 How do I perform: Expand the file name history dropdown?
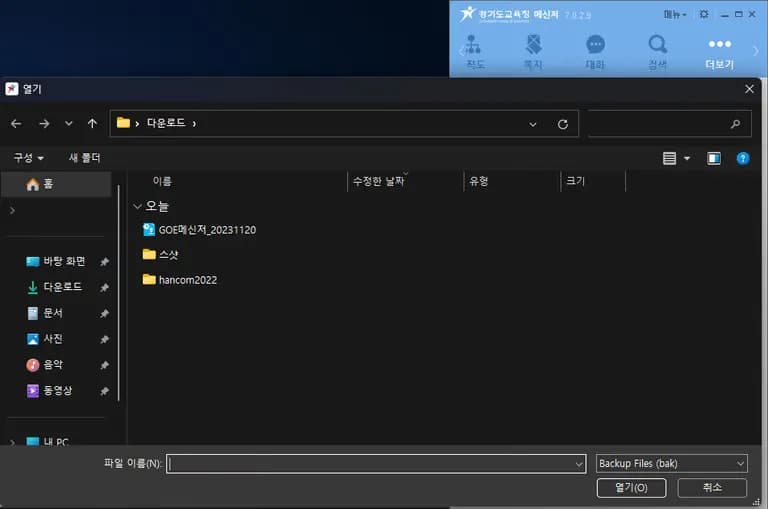[x=579, y=464]
